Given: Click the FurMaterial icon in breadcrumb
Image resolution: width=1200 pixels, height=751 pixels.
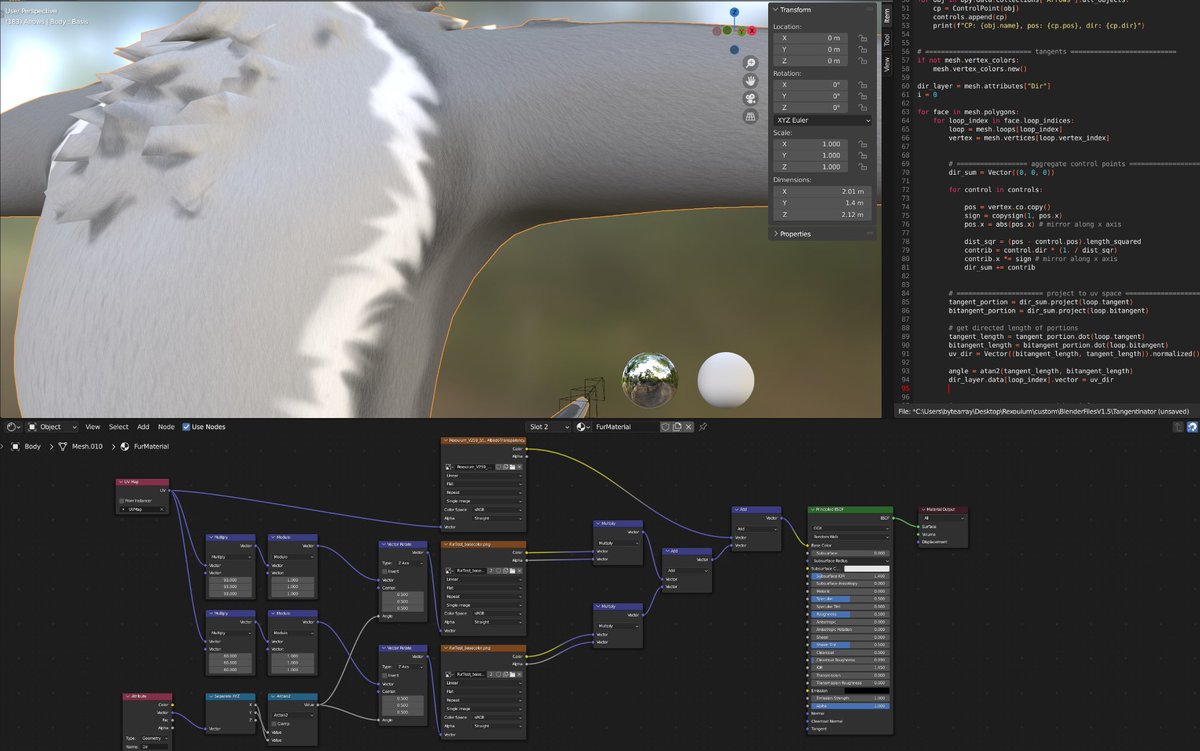Looking at the screenshot, I should (125, 446).
